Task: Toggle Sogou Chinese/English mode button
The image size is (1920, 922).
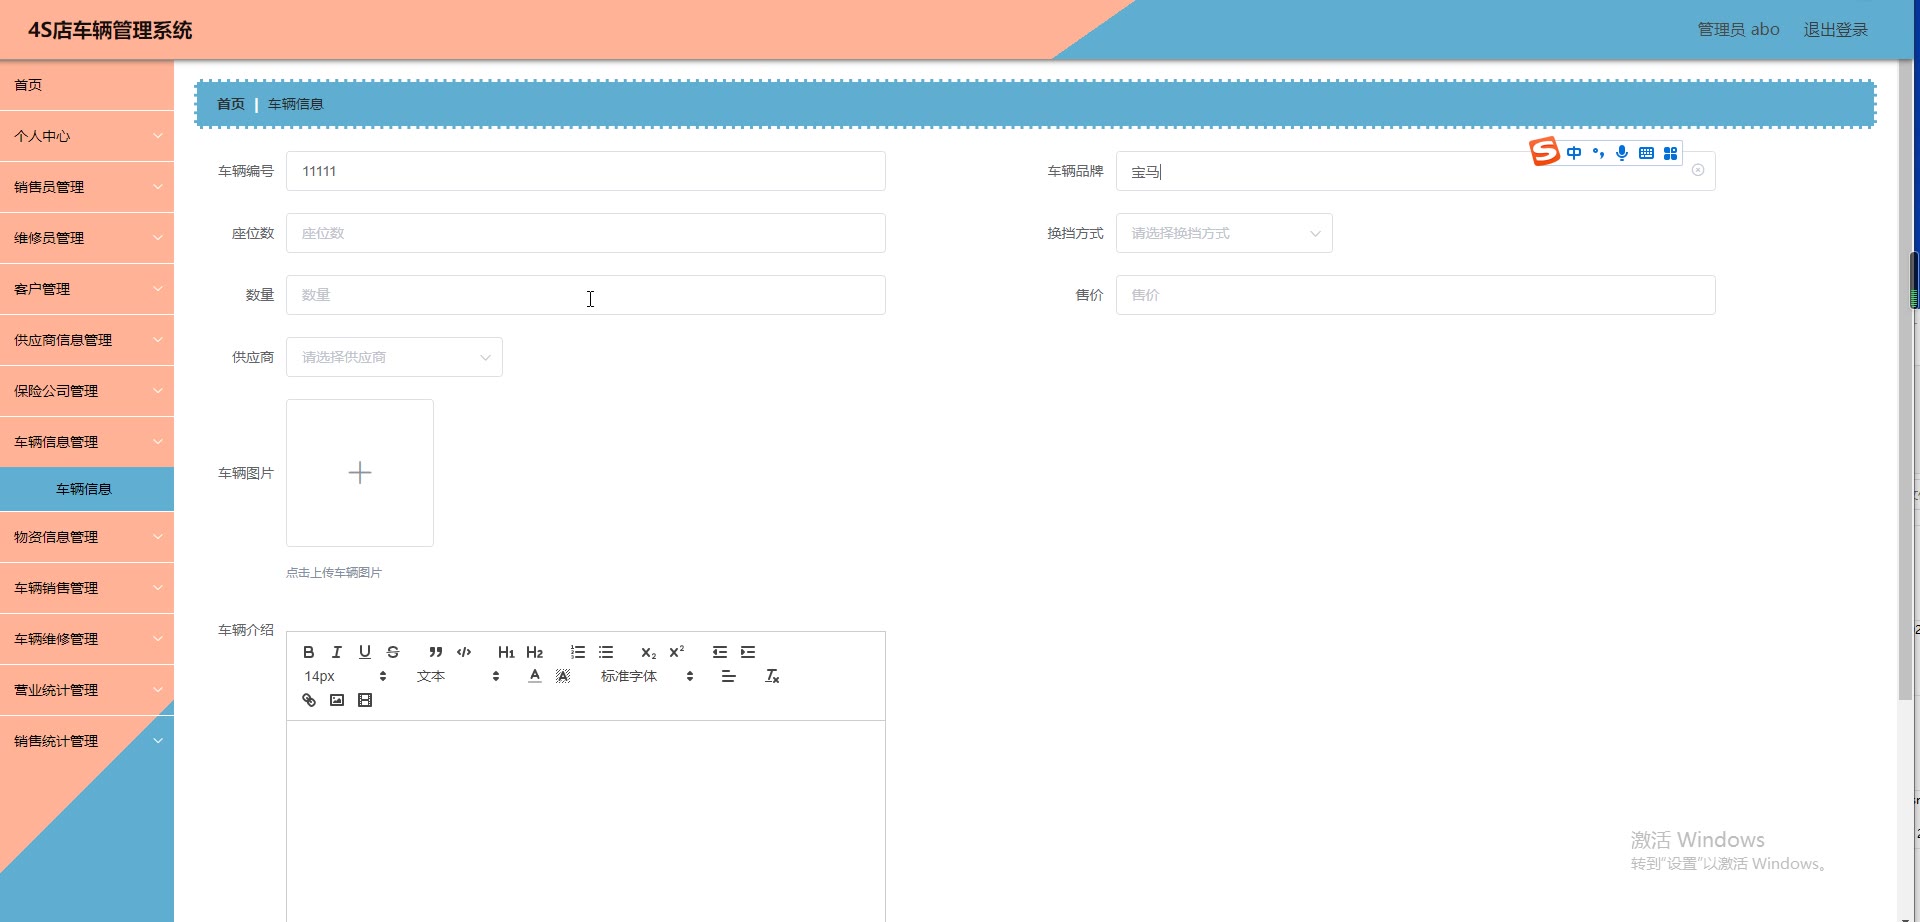Action: [1574, 153]
